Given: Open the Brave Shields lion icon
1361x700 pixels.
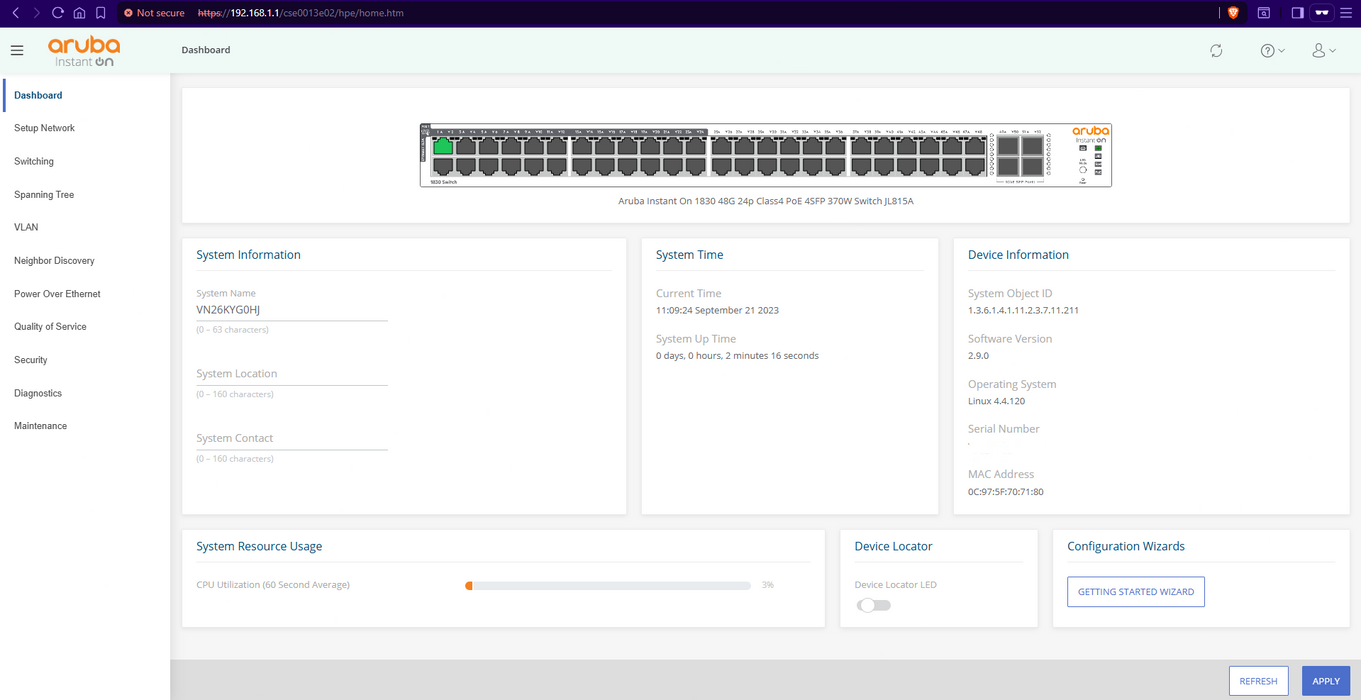Looking at the screenshot, I should (1233, 13).
